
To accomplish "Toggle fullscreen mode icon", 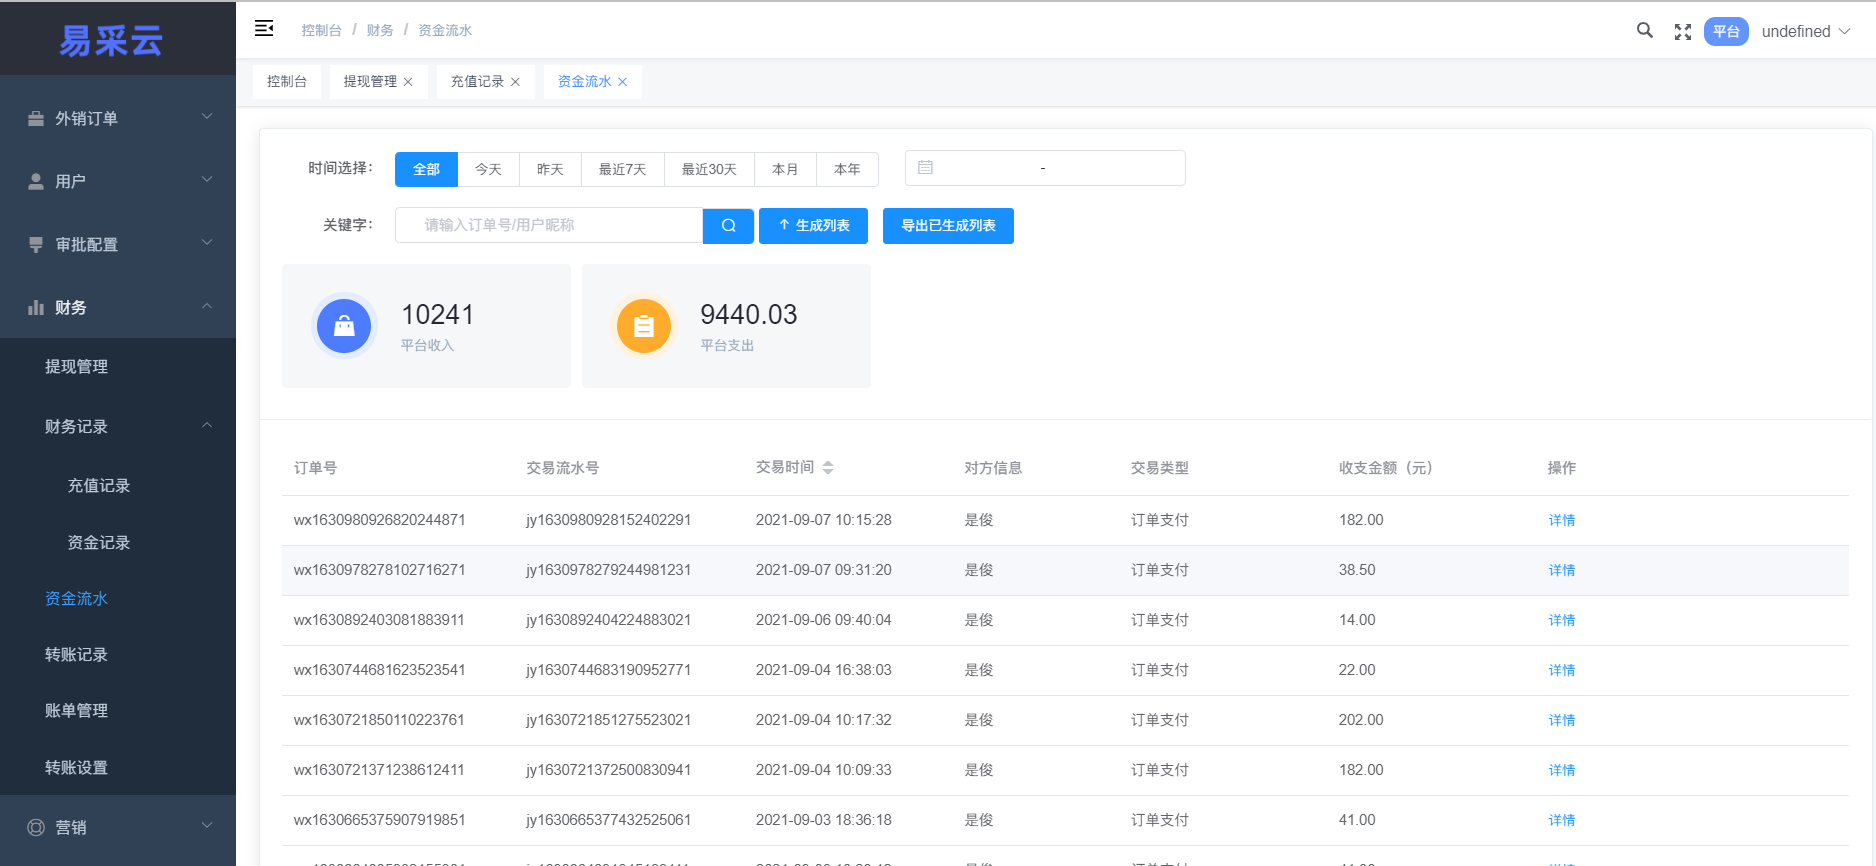I will point(1683,32).
